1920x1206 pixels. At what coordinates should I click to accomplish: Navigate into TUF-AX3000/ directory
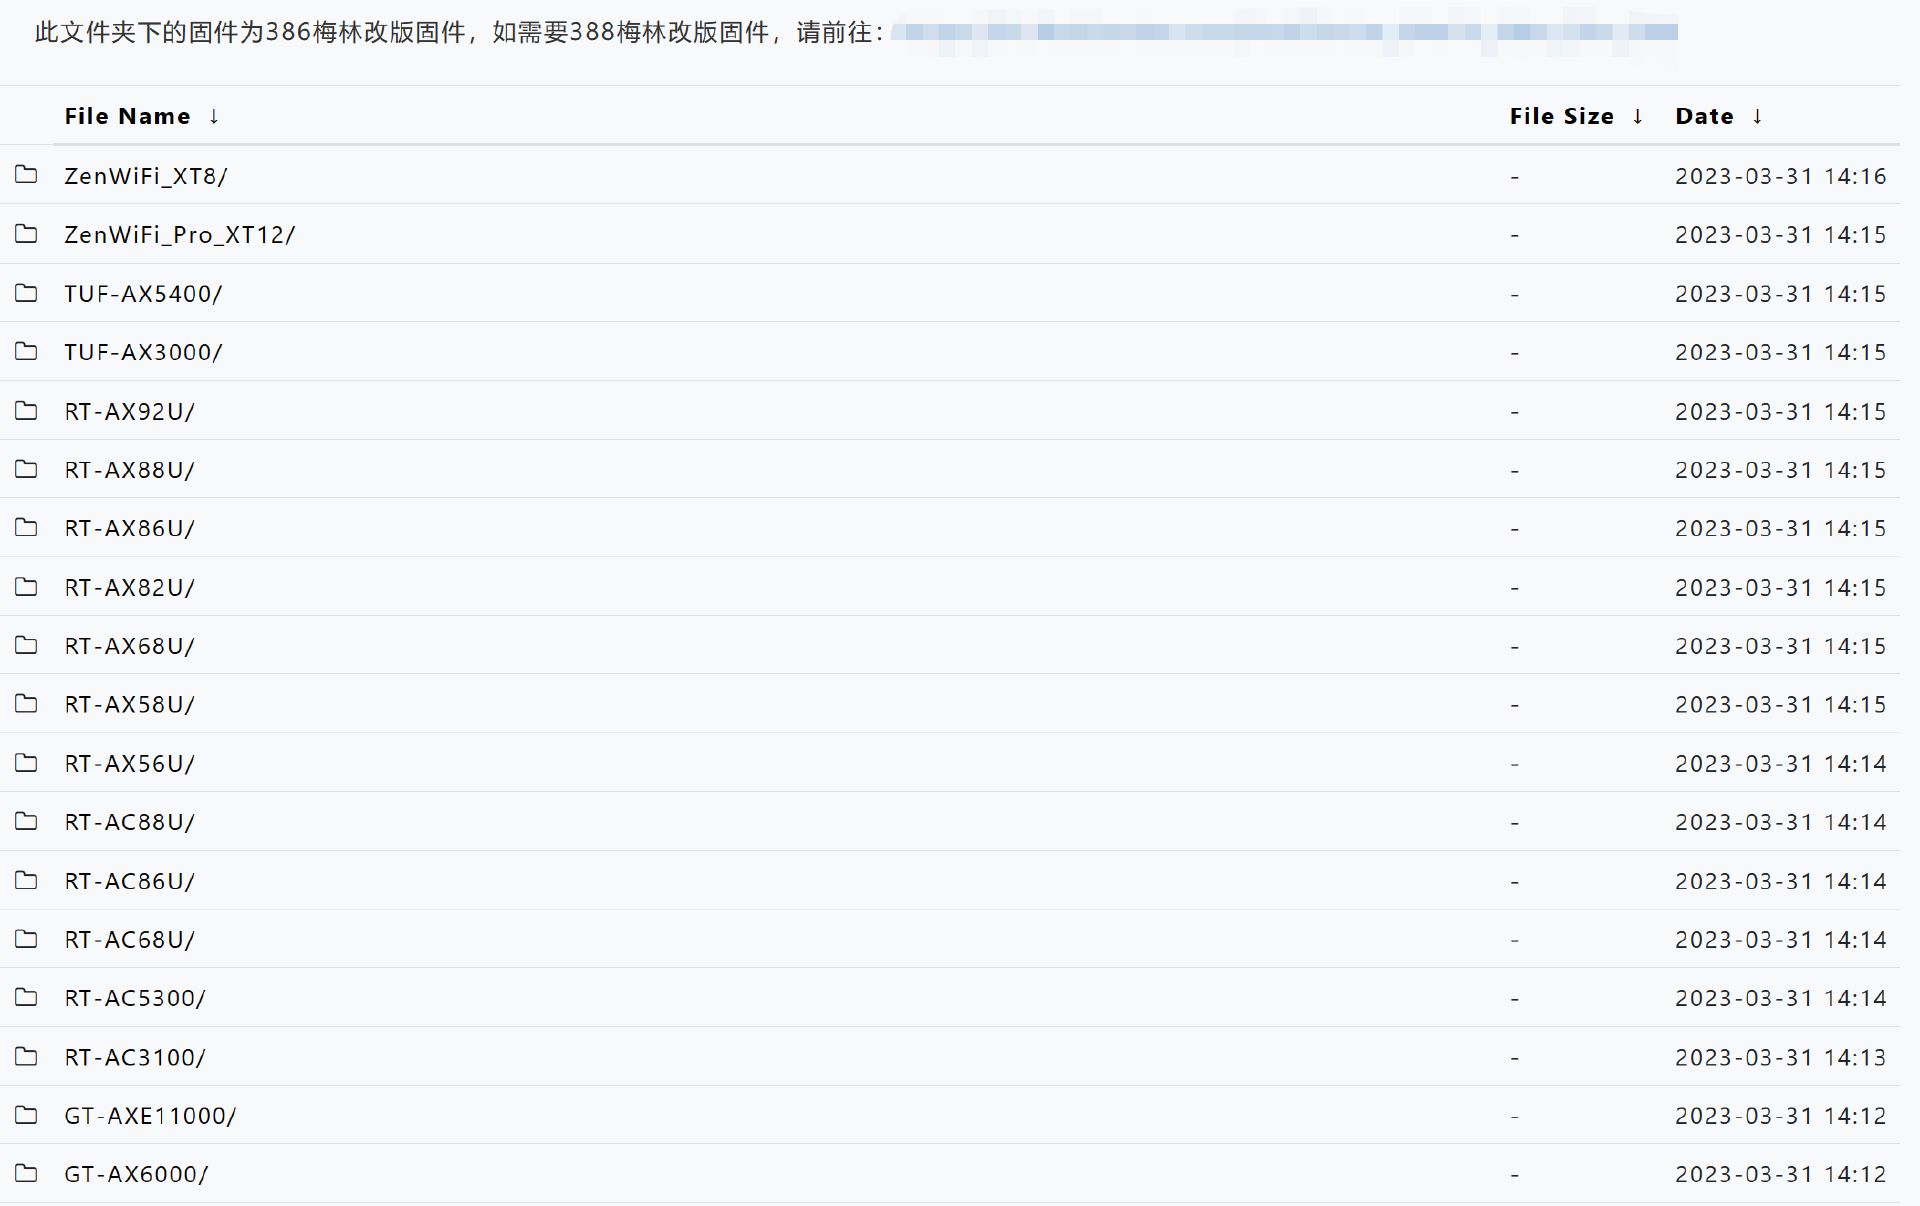coord(143,352)
